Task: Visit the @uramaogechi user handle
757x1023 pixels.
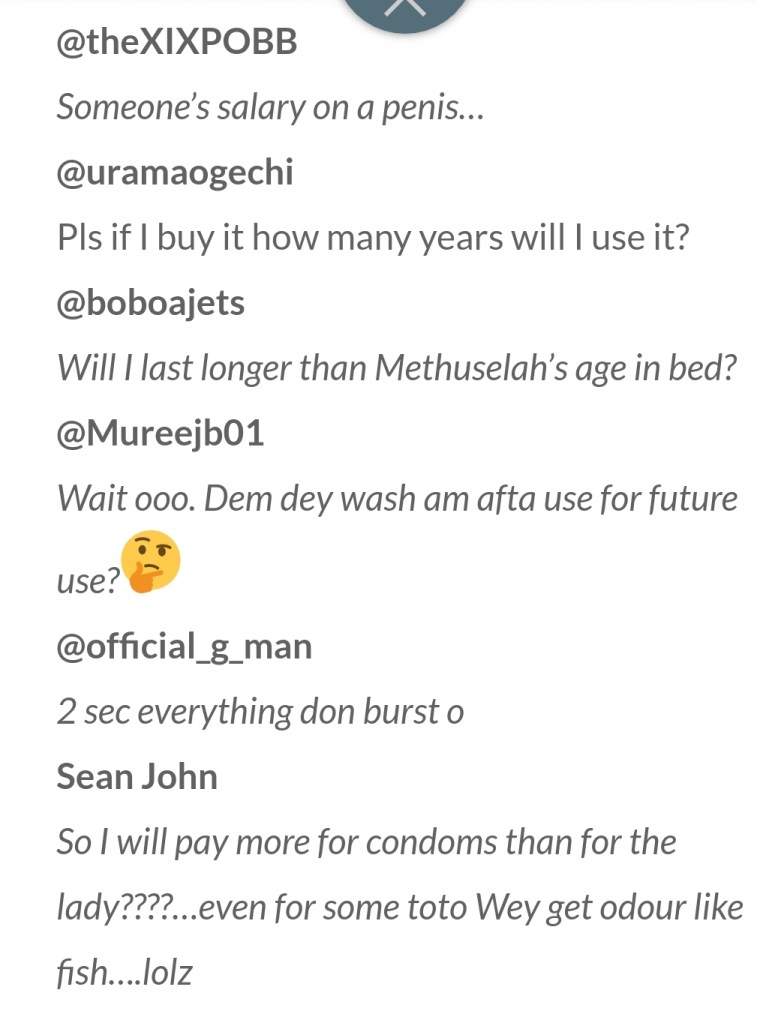Action: point(175,172)
